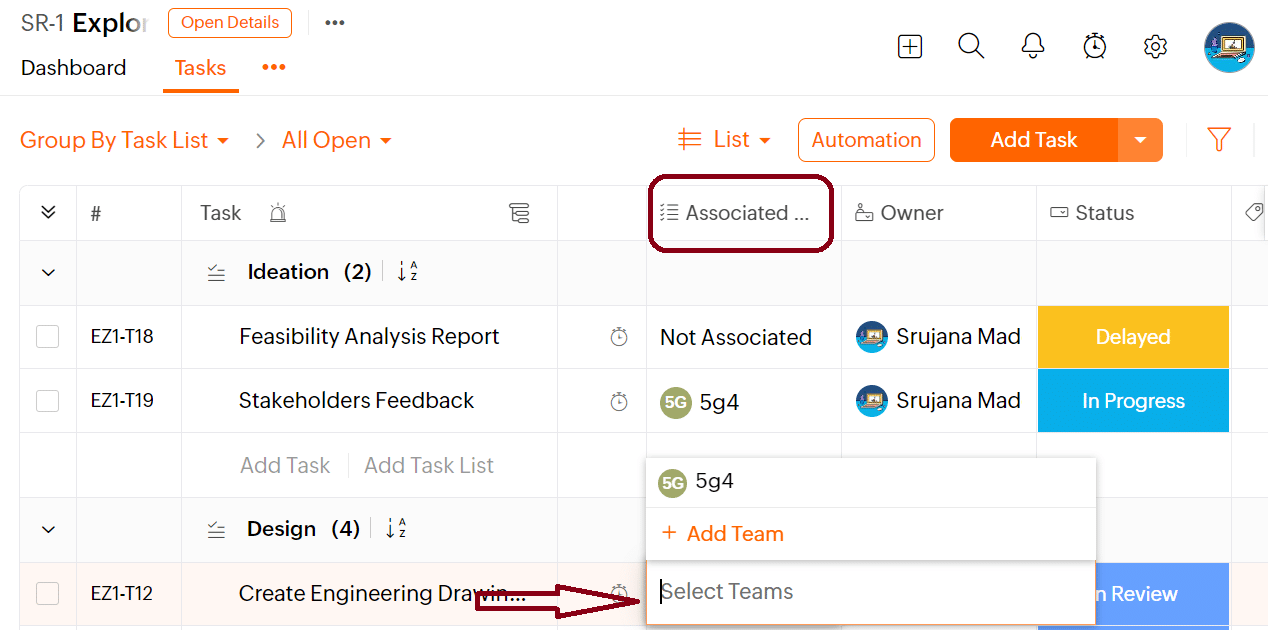Select the checkbox for EZ1-T18
1268x630 pixels.
coord(48,337)
